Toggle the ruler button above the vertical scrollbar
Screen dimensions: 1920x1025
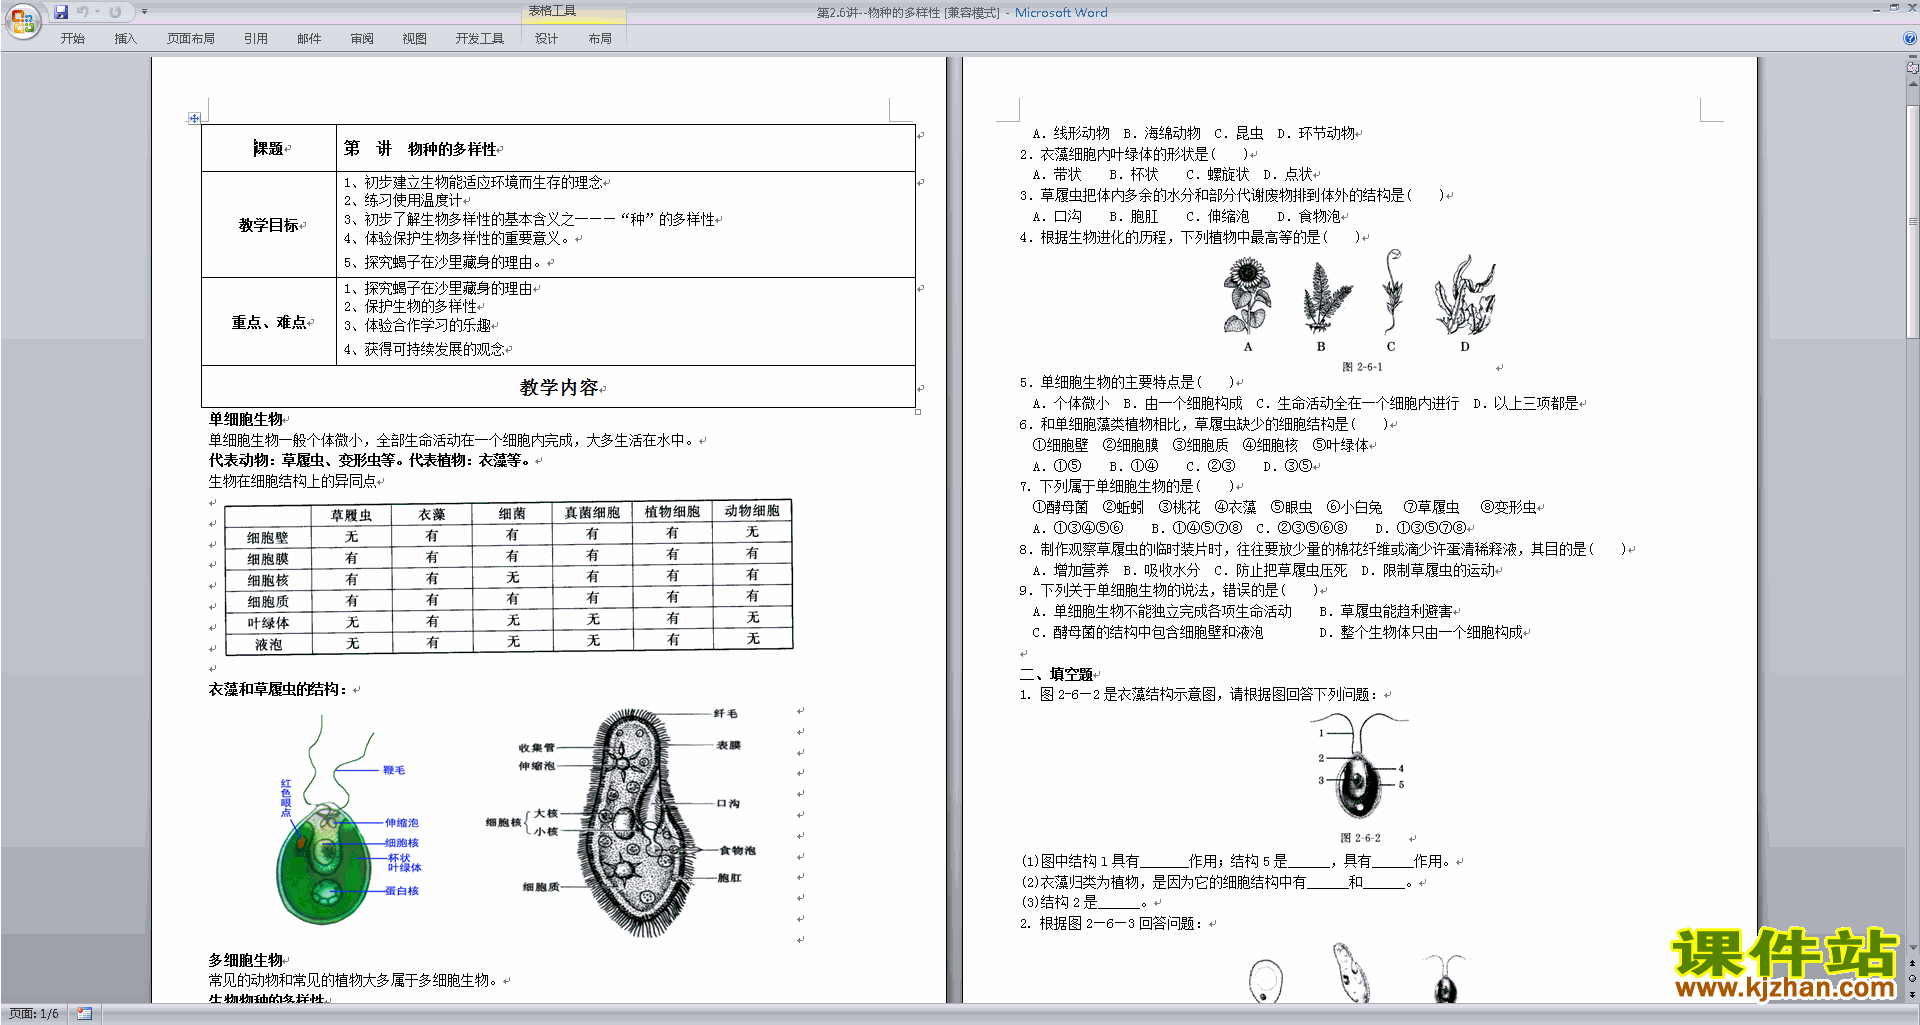pyautogui.click(x=1913, y=69)
